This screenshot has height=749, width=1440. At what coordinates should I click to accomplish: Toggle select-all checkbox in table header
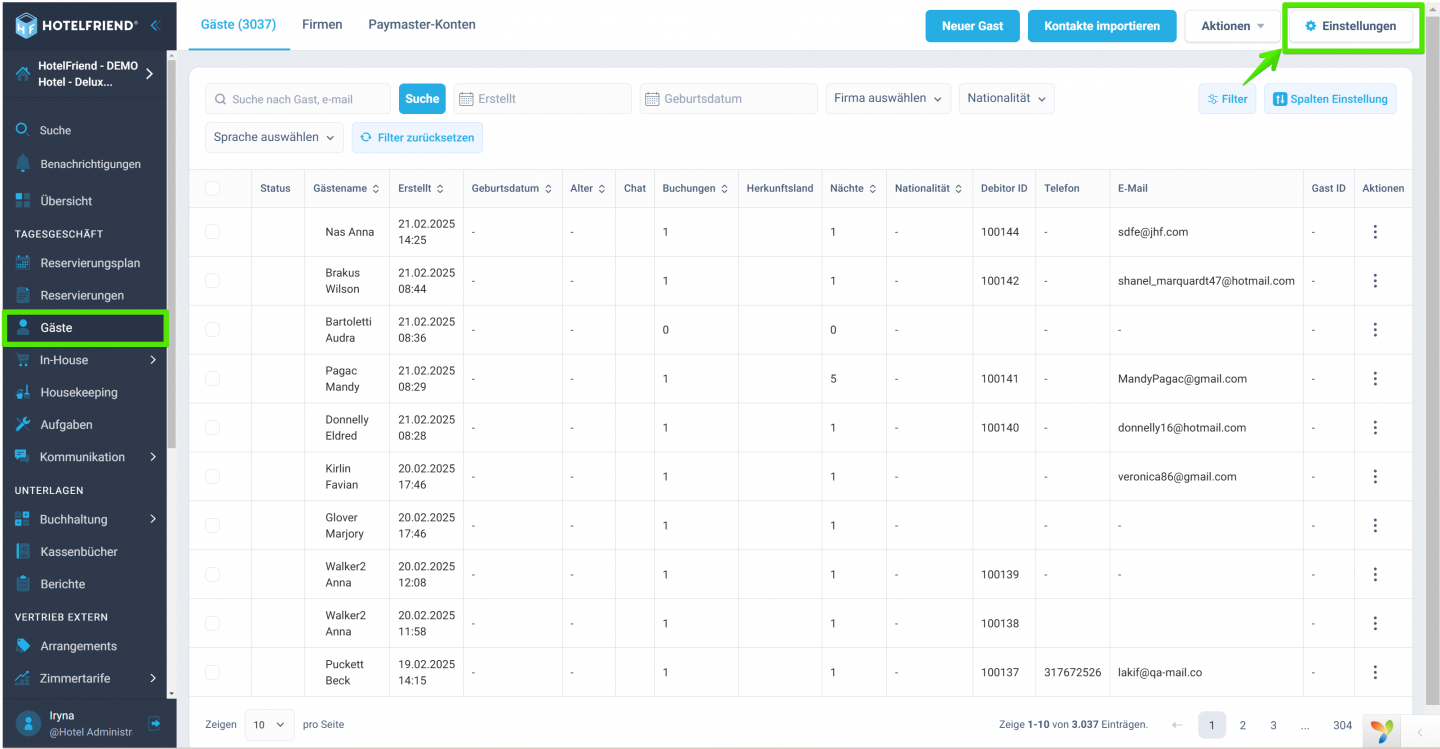(x=212, y=188)
